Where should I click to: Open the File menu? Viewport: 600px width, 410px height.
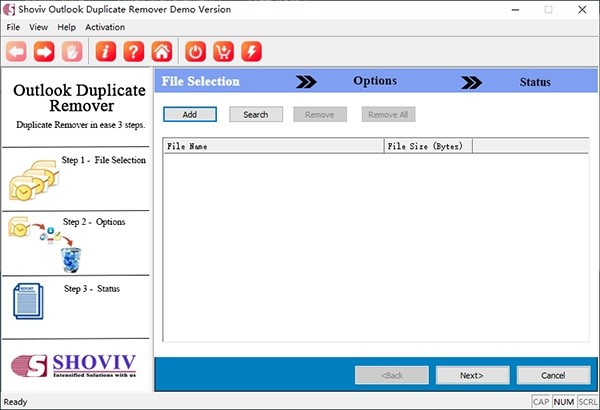[x=13, y=27]
